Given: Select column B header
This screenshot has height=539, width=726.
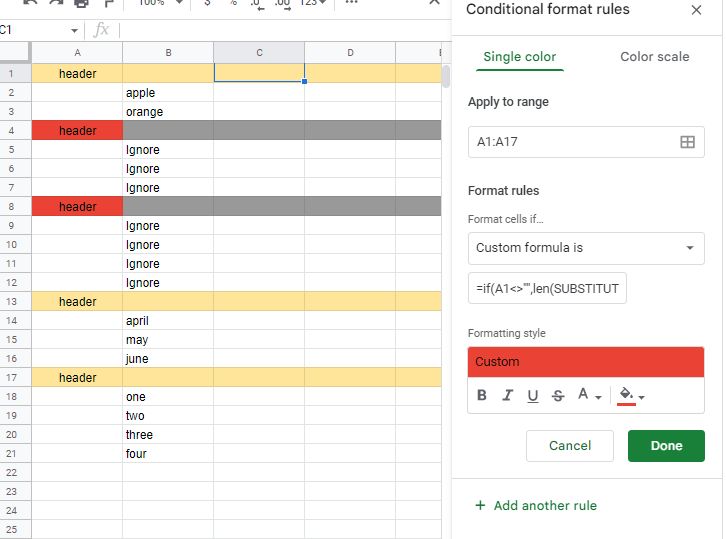Looking at the screenshot, I should pyautogui.click(x=168, y=52).
